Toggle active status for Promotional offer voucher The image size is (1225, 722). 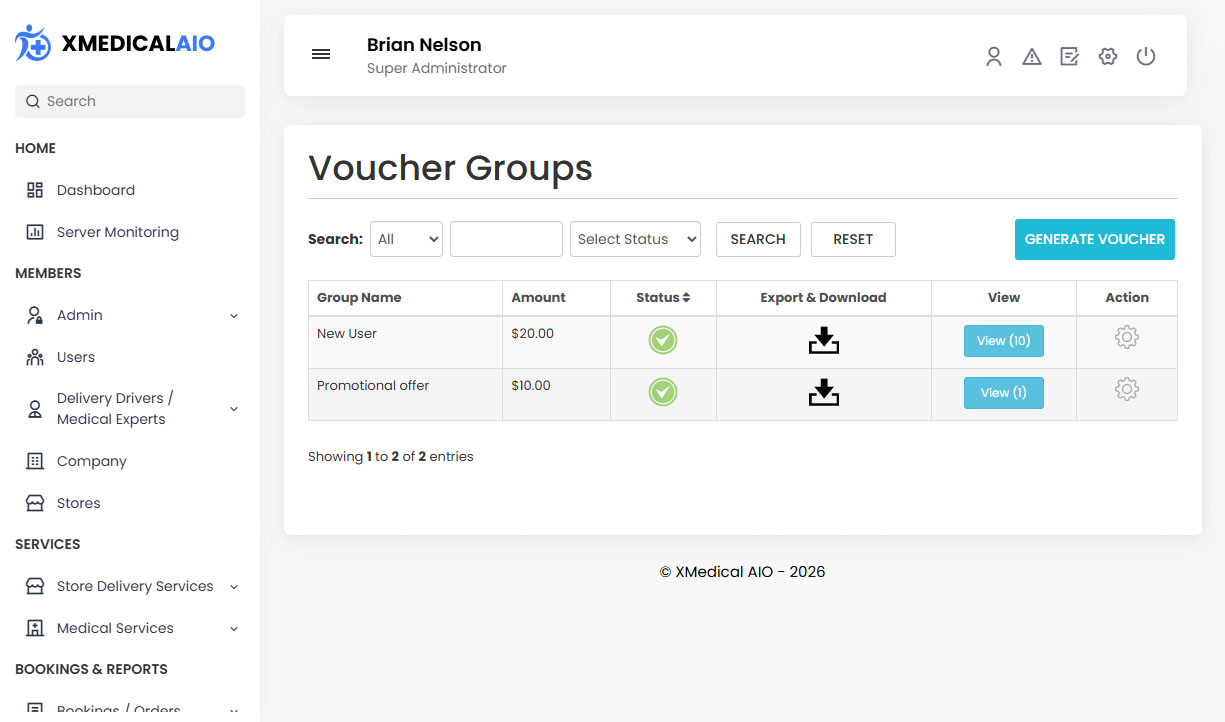663,392
